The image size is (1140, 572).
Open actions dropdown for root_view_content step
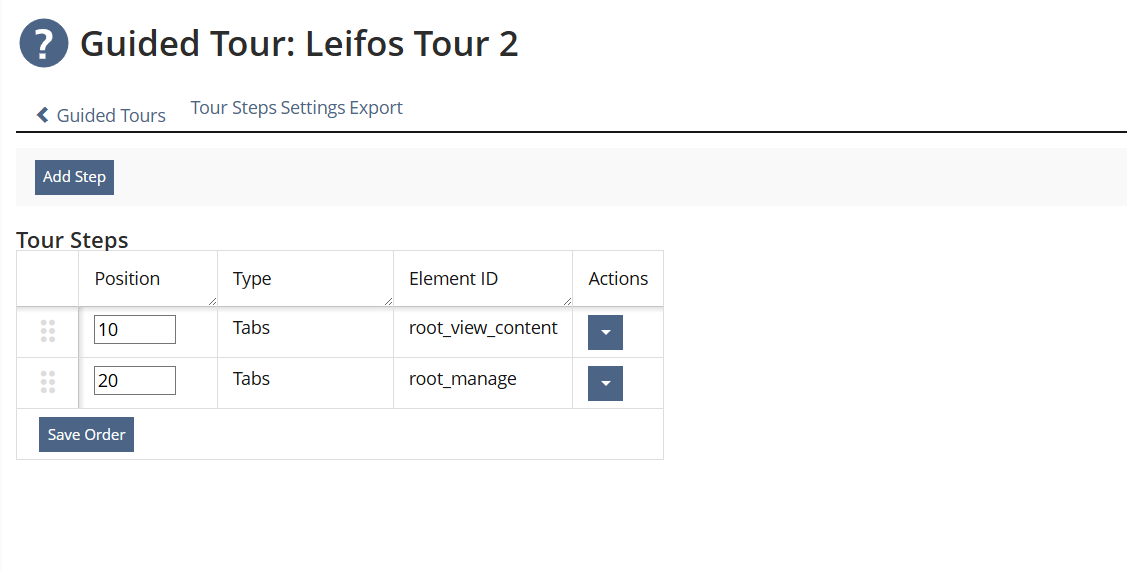605,333
